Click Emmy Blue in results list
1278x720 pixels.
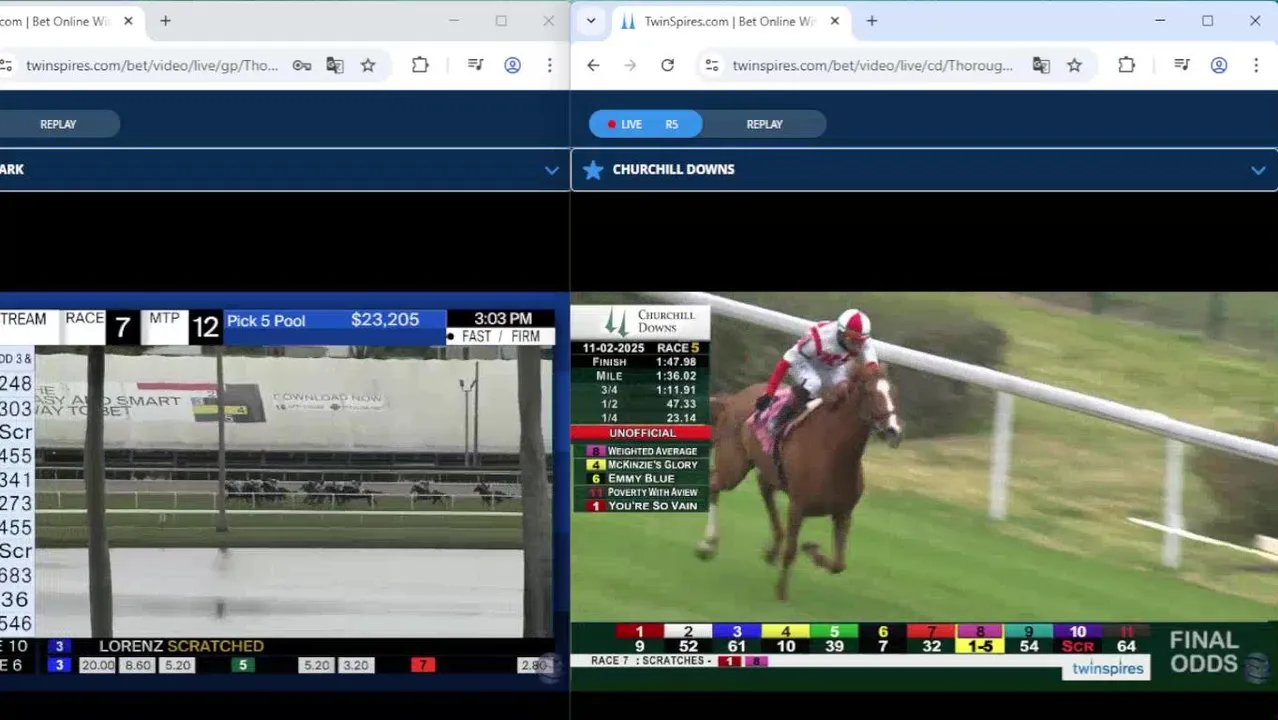pos(641,479)
